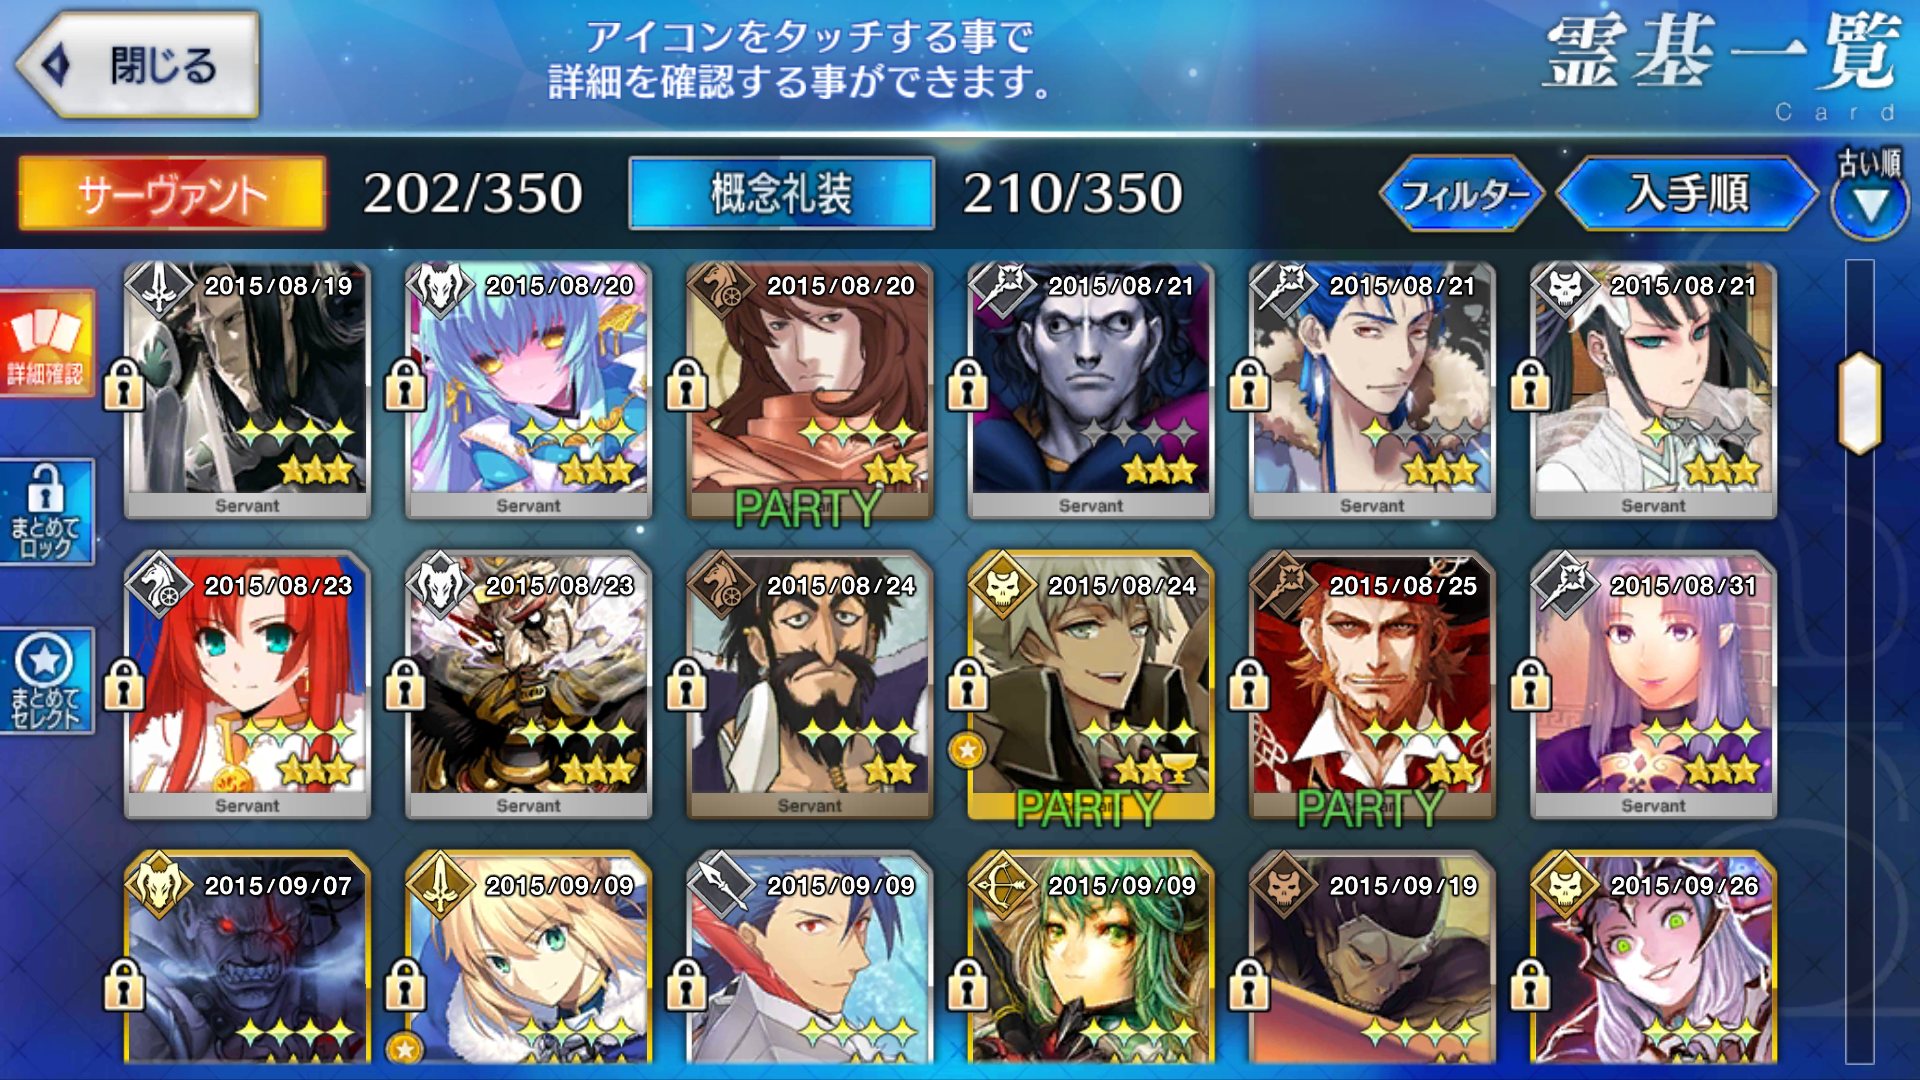Select the bearded 2015/08/24 servant card
Screen dimensions: 1920x1080
[x=809, y=685]
